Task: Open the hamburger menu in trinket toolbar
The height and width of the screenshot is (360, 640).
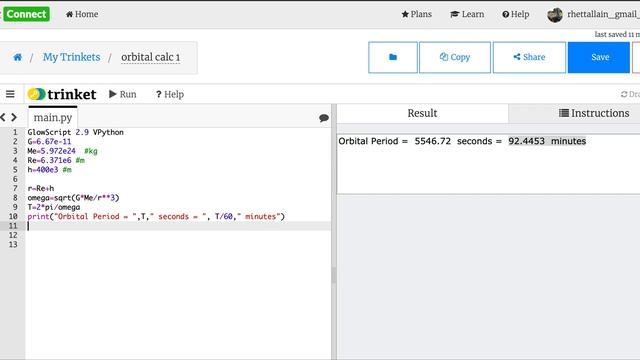Action: pos(10,94)
